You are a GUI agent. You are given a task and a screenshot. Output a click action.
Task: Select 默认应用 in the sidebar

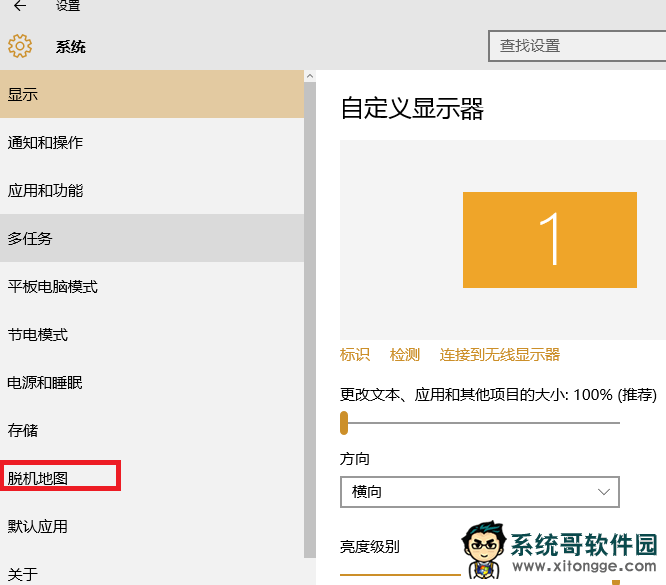150,527
